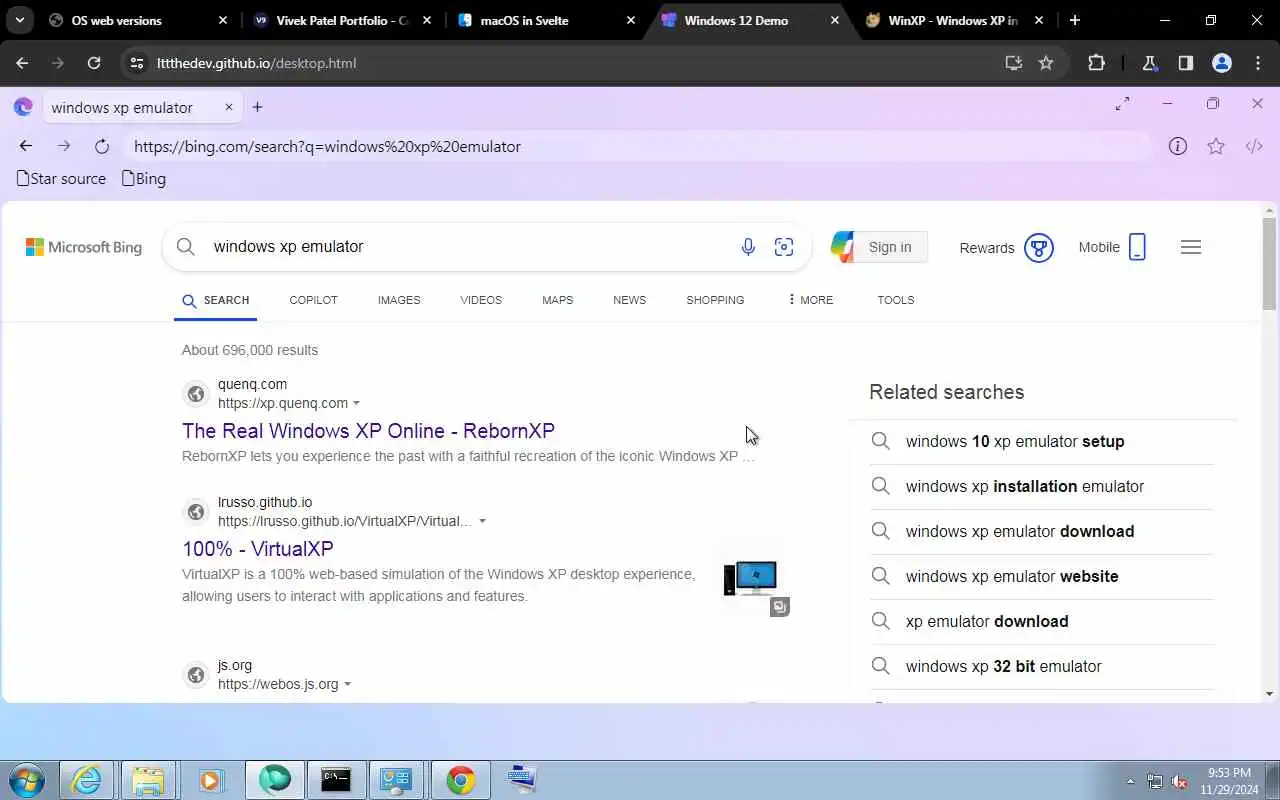Open the Star source bookmark
Screen dimensions: 1280x800
point(62,178)
